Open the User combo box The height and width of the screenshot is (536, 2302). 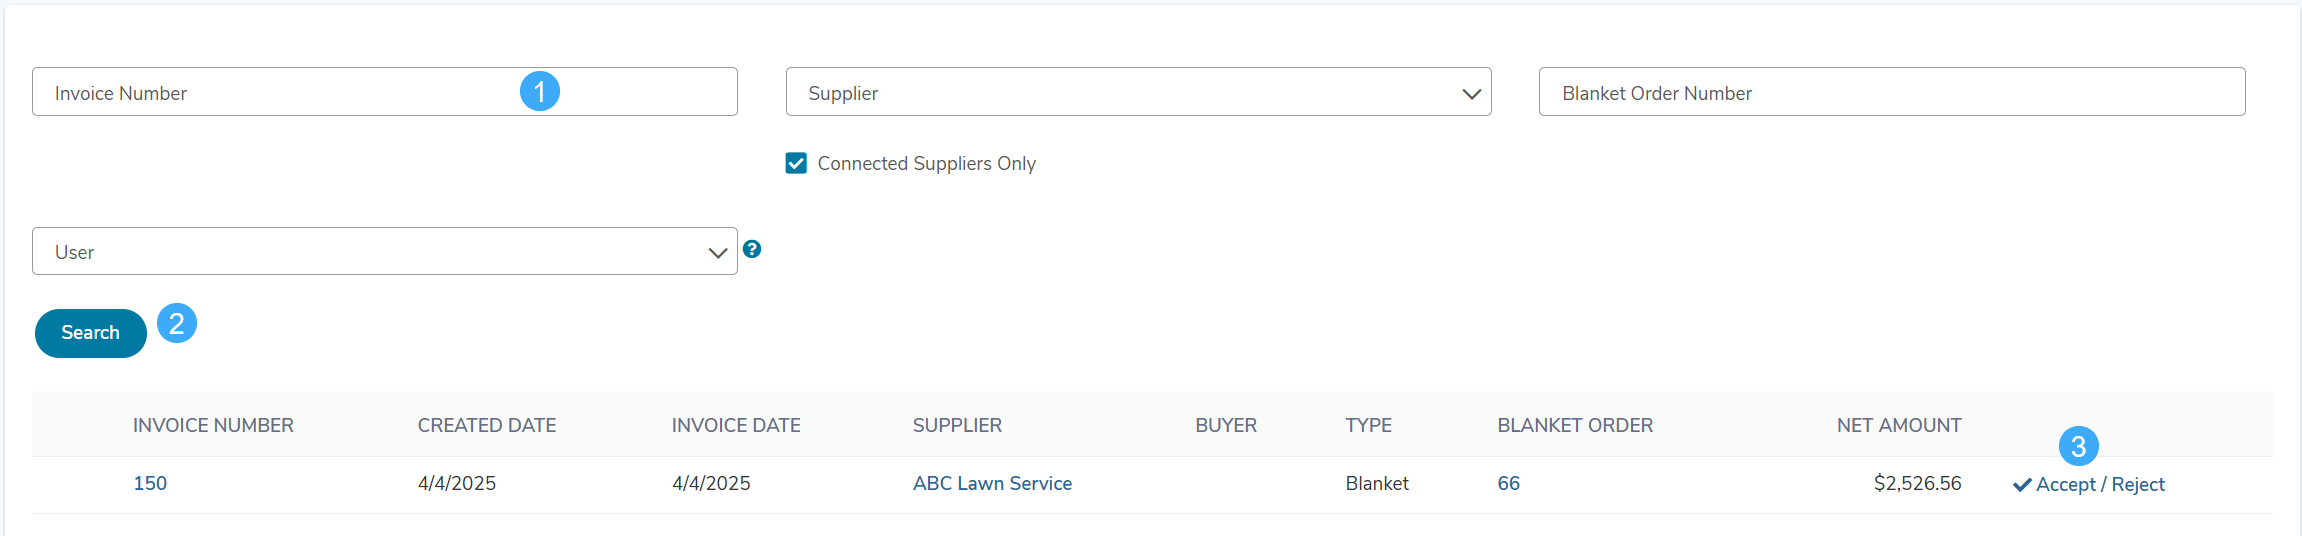pyautogui.click(x=385, y=251)
